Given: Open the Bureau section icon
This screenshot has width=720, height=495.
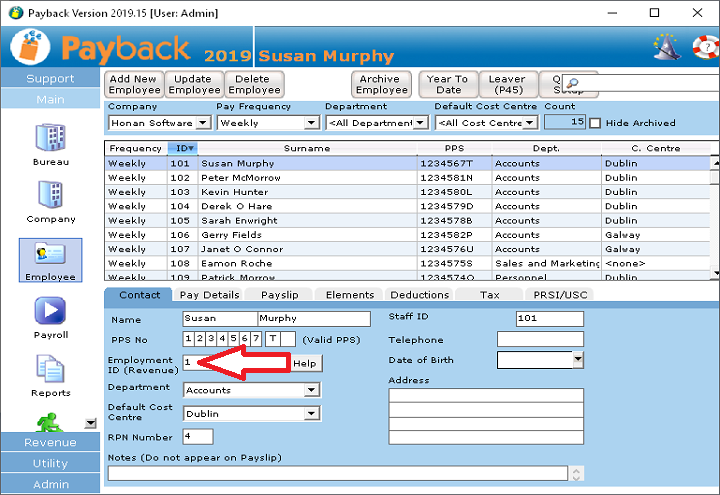Looking at the screenshot, I should [50, 141].
